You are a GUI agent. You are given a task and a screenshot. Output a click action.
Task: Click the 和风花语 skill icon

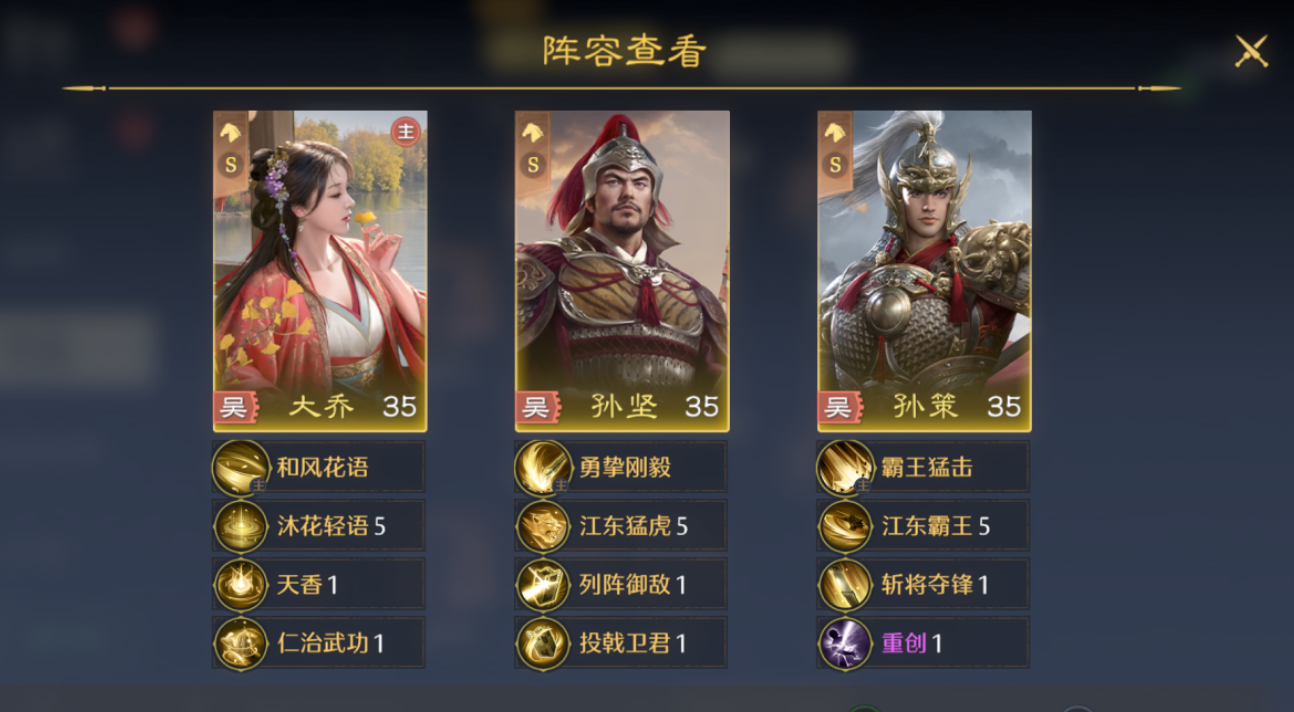click(x=241, y=467)
